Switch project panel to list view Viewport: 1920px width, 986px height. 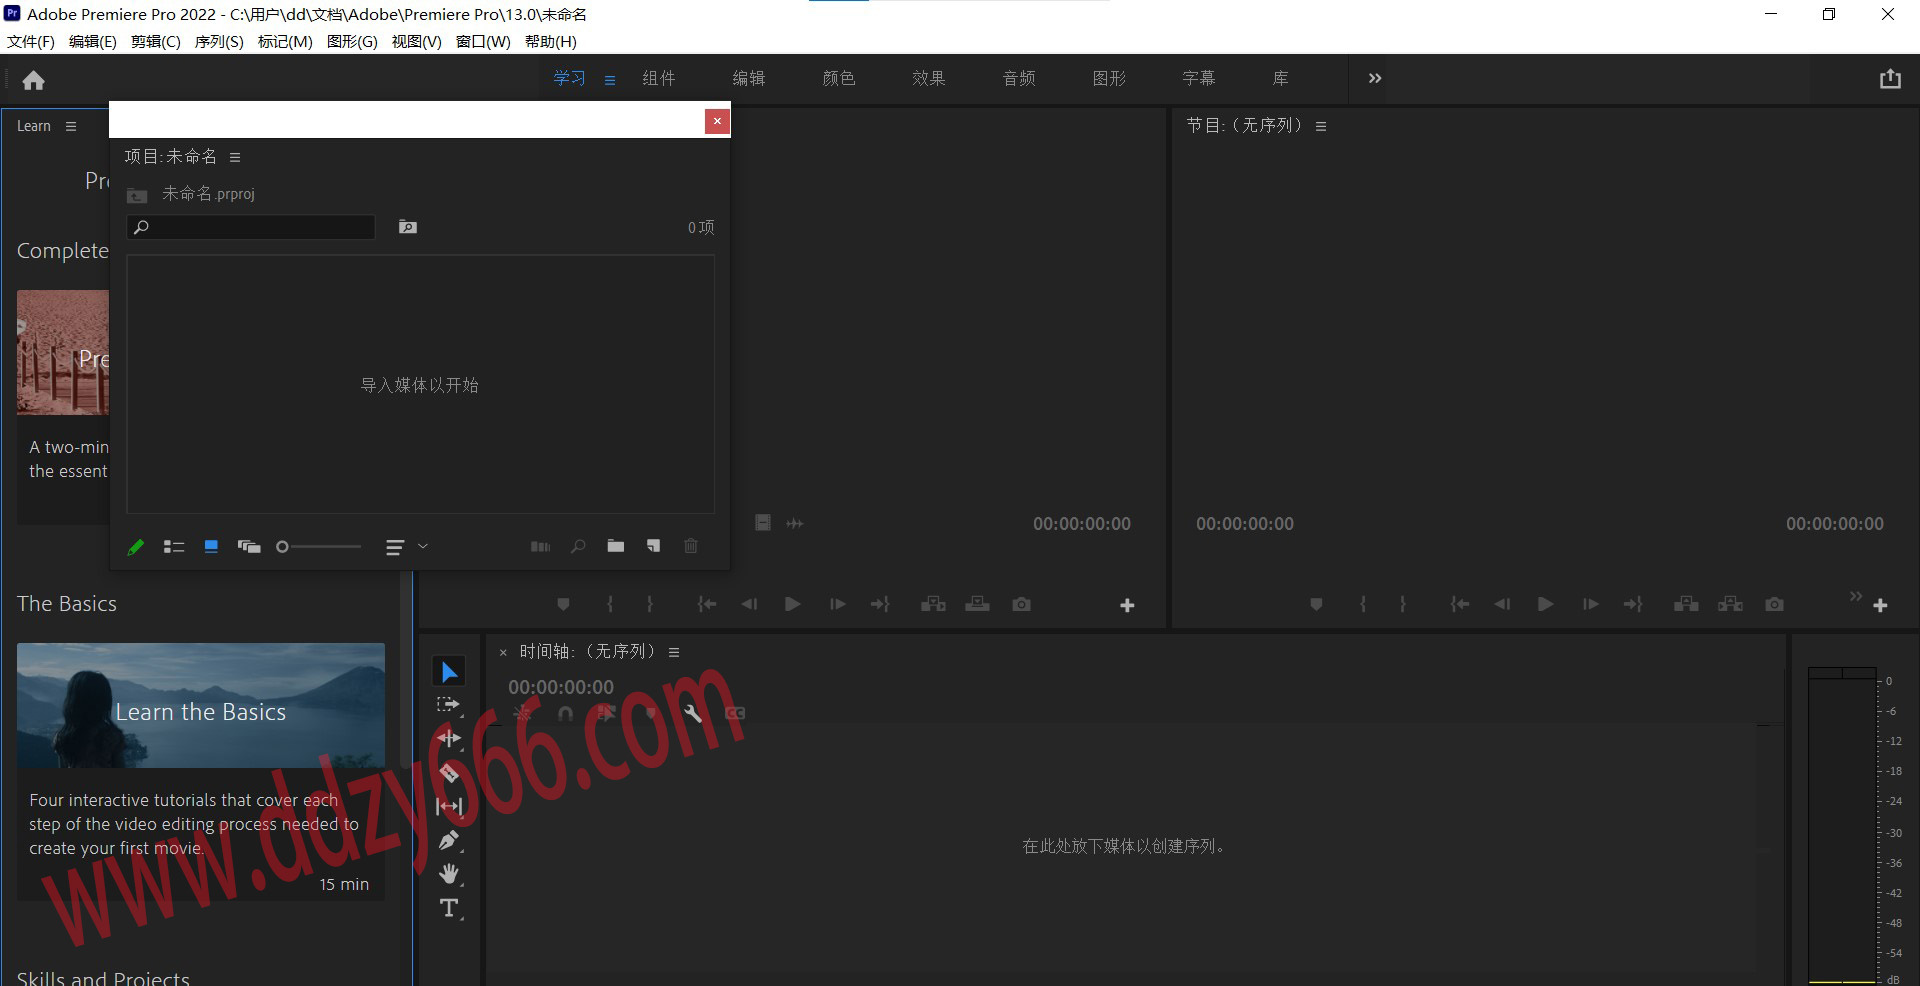click(174, 547)
